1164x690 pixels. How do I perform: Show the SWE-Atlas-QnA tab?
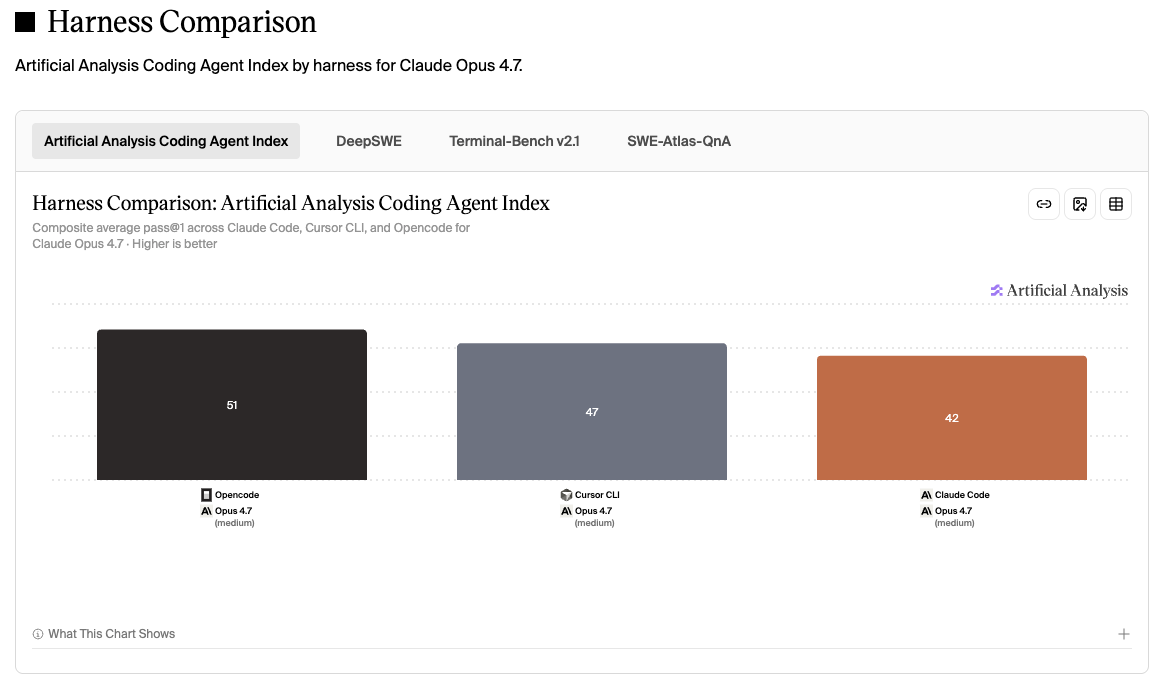pos(679,141)
